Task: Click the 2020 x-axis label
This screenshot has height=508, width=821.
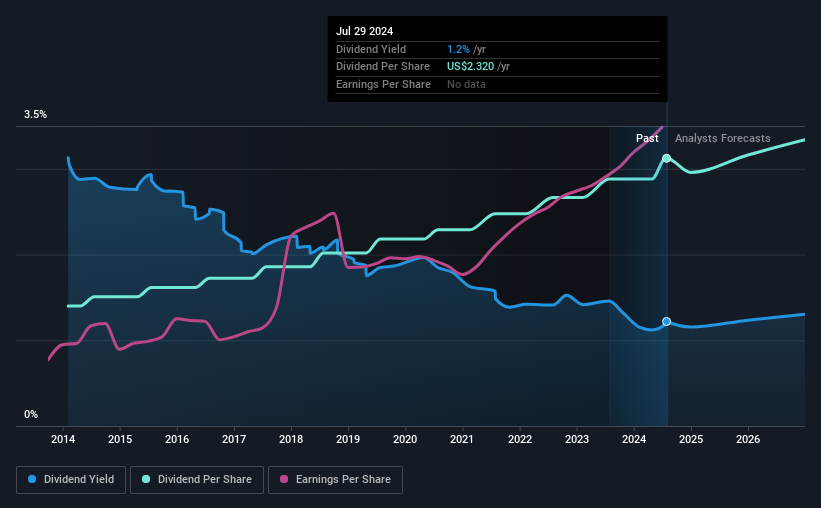Action: 405,439
